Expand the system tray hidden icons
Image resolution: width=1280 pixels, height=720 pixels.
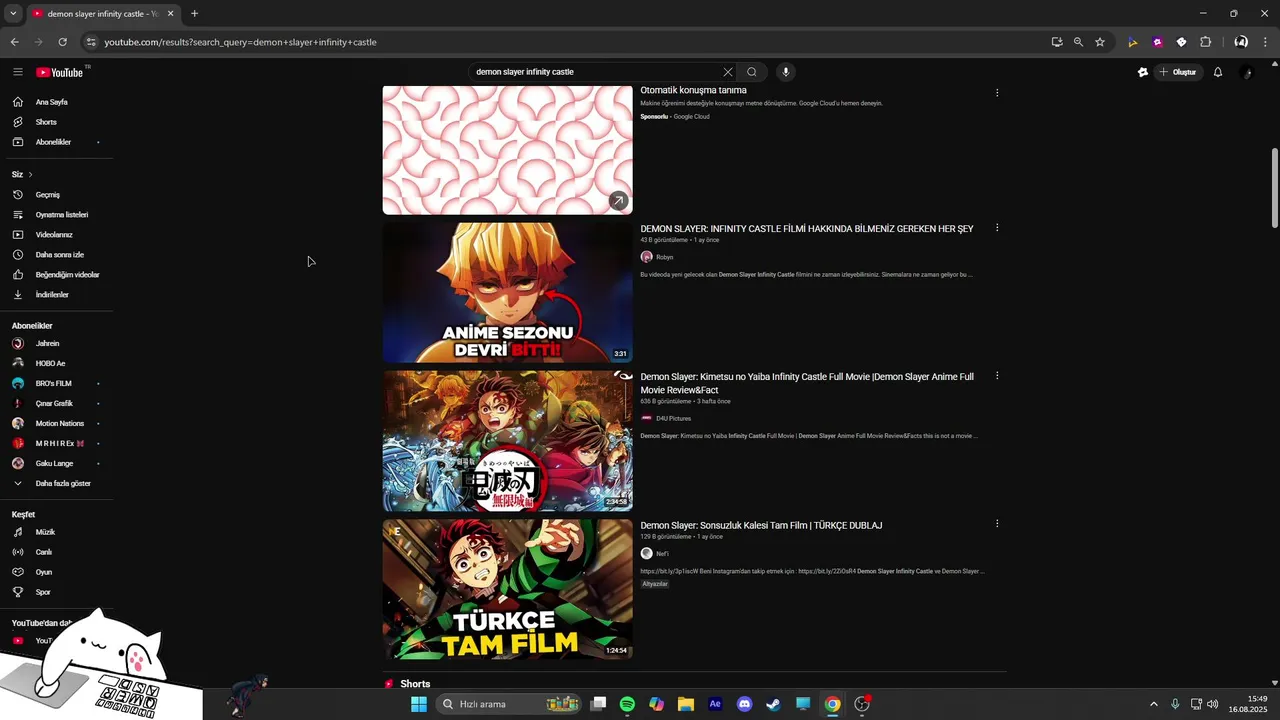(1153, 704)
